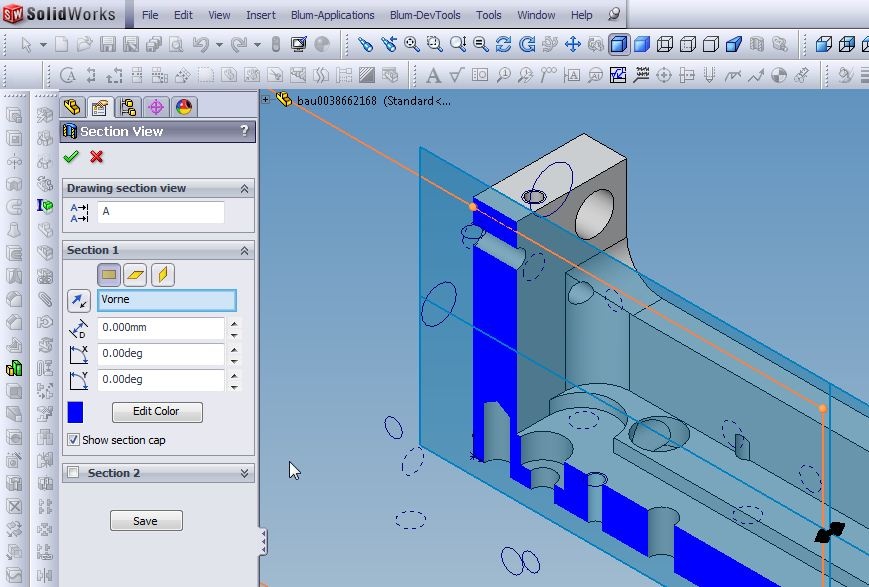This screenshot has width=869, height=587.
Task: Select the Zoom In/Out tool
Action: click(x=458, y=44)
